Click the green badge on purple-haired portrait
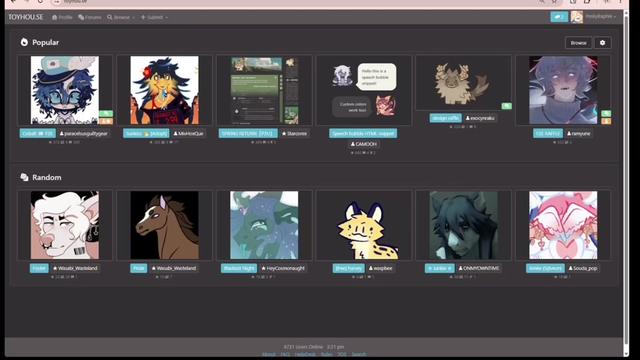This screenshot has width=640, height=360. pyautogui.click(x=606, y=113)
